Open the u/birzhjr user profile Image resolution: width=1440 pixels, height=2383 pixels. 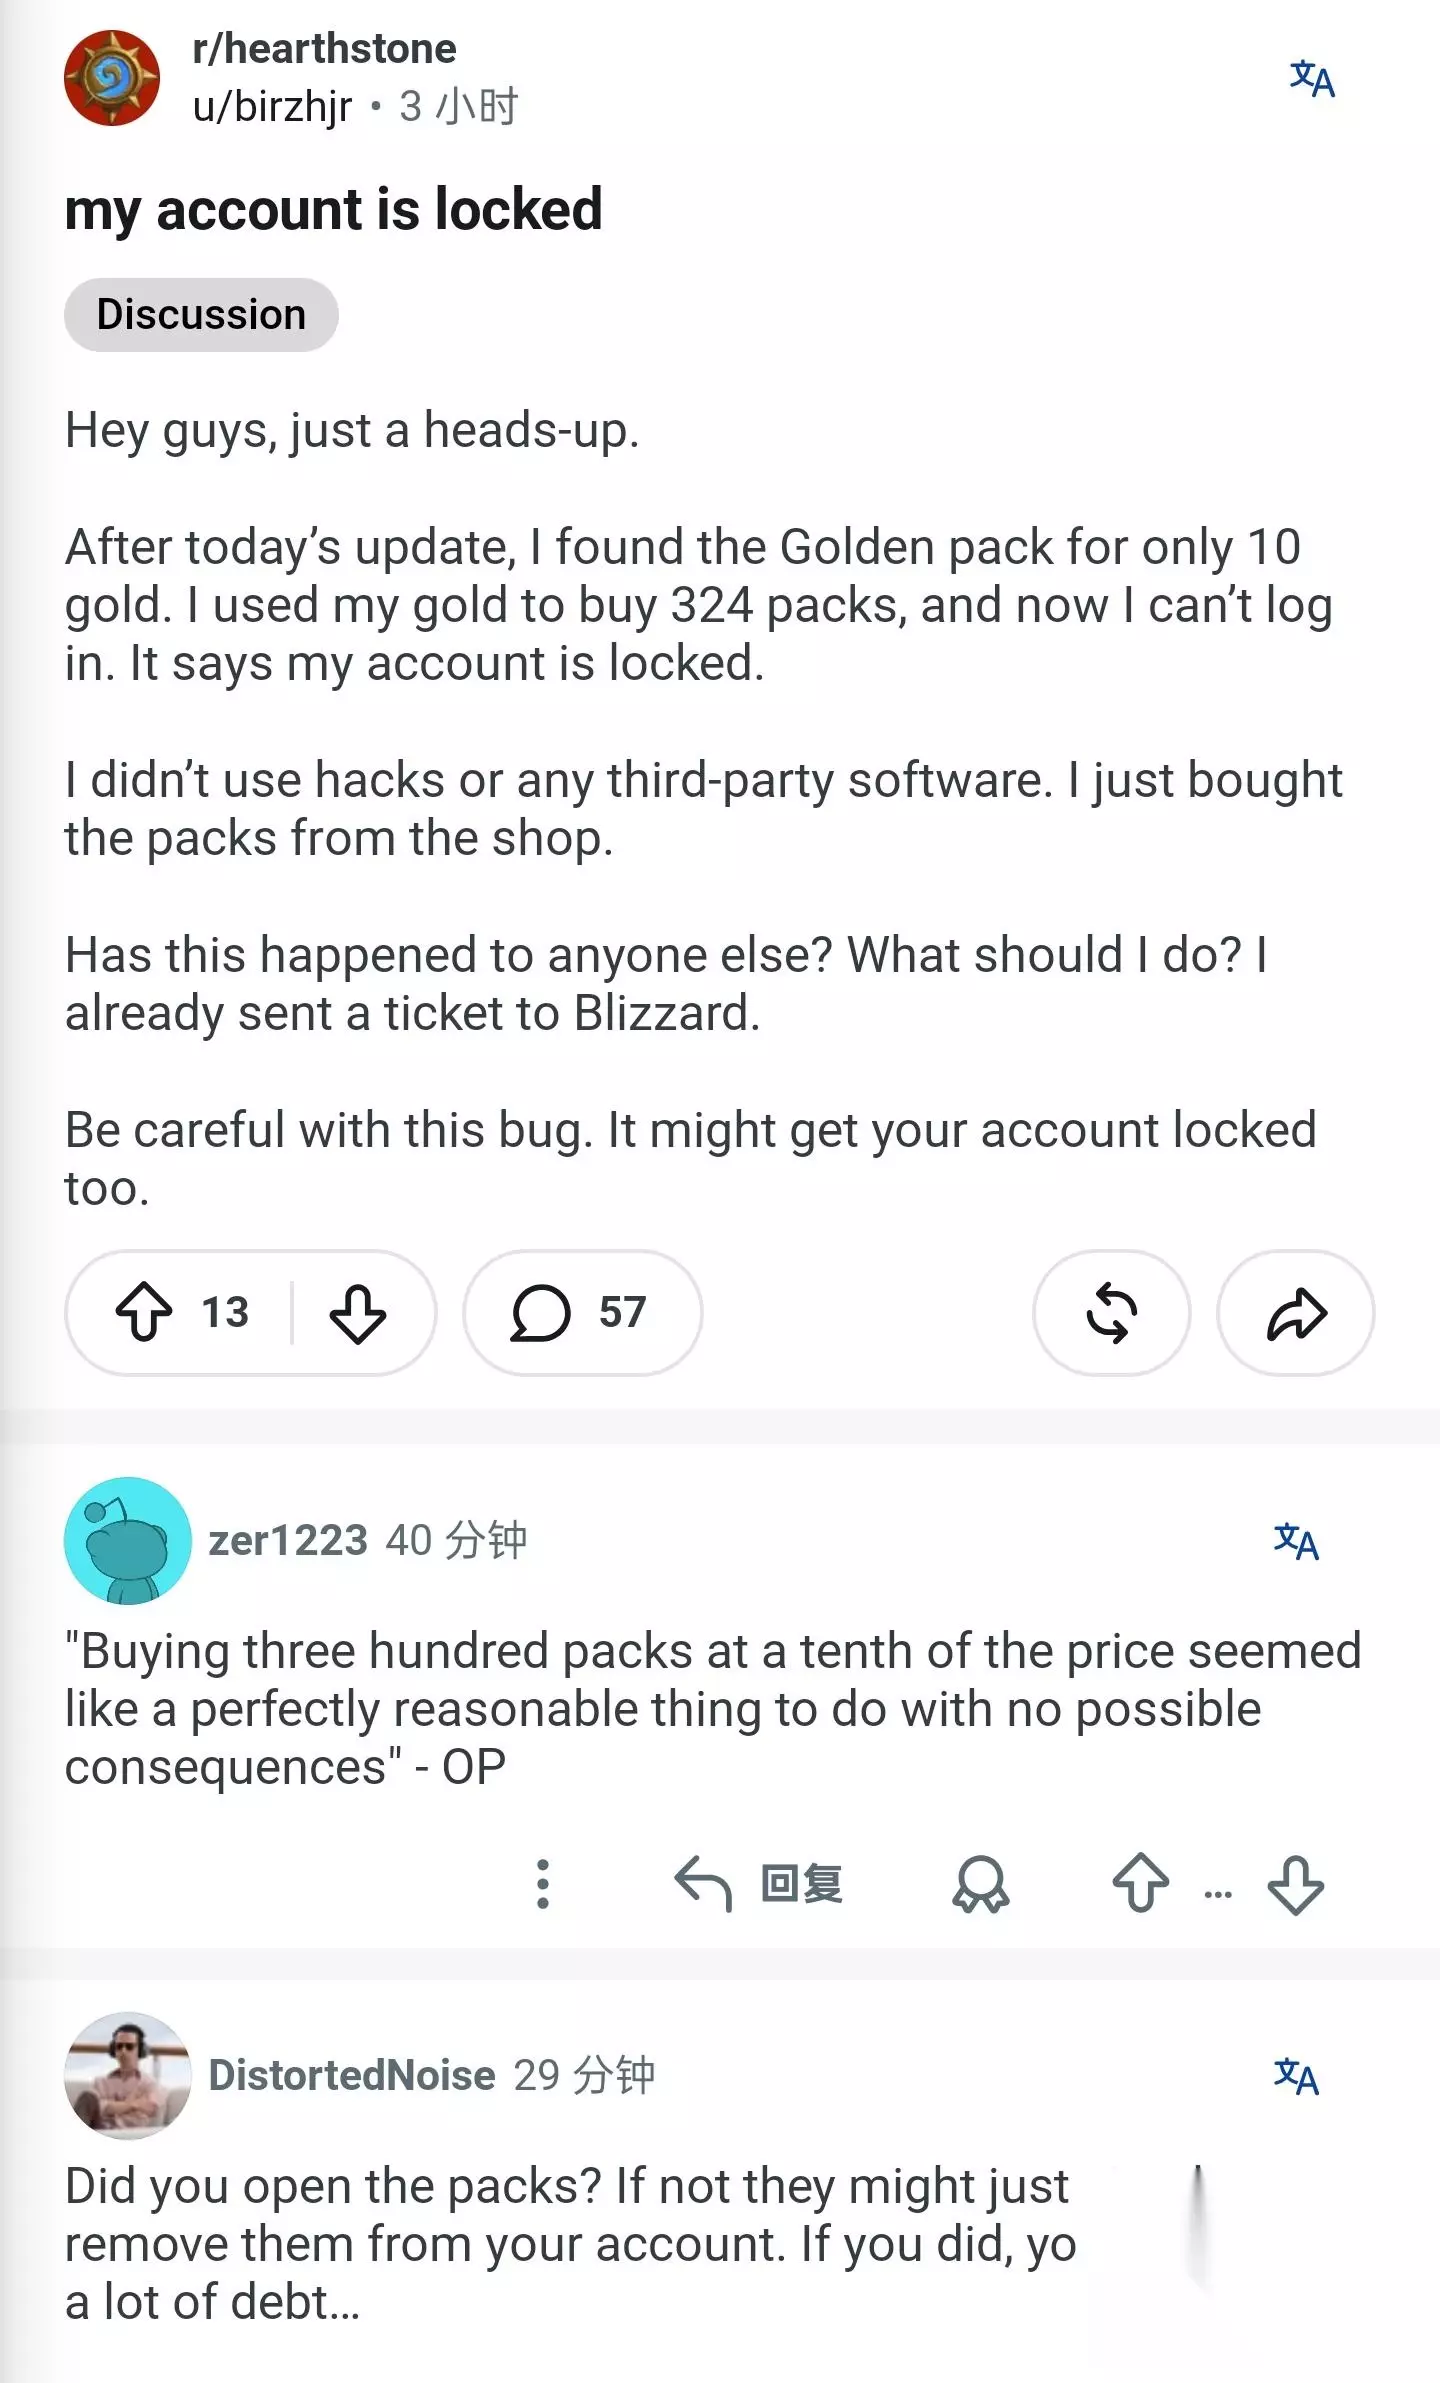click(272, 106)
